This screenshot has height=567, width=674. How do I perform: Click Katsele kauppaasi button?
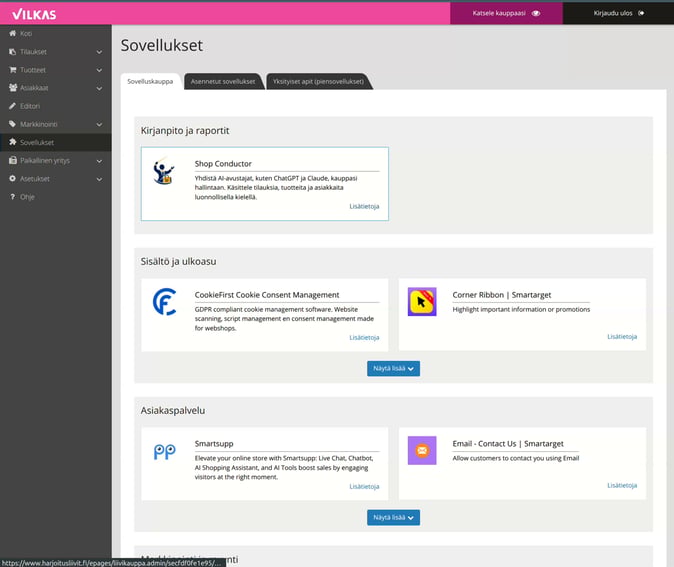coord(506,13)
